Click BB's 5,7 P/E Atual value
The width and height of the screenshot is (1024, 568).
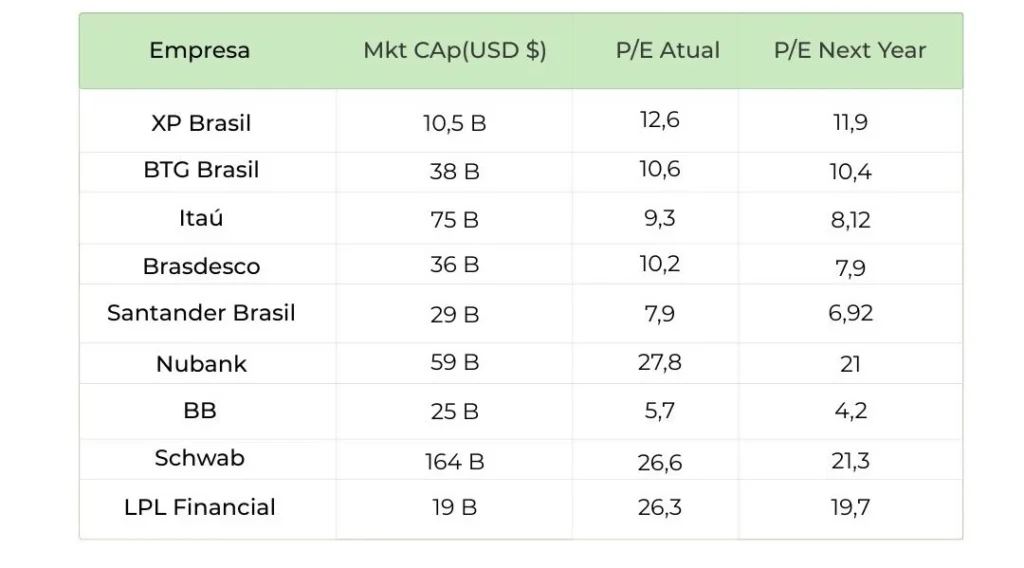pos(660,410)
